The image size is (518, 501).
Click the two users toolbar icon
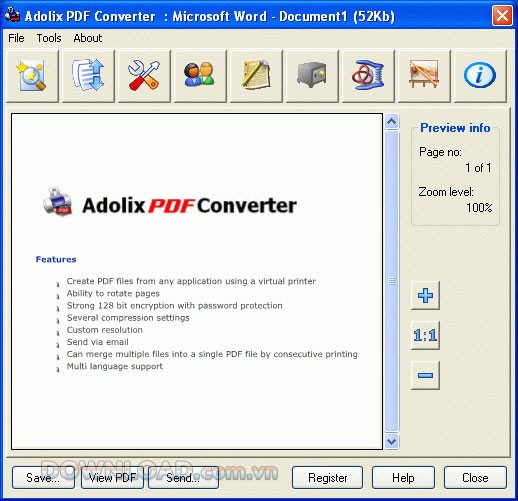point(200,76)
